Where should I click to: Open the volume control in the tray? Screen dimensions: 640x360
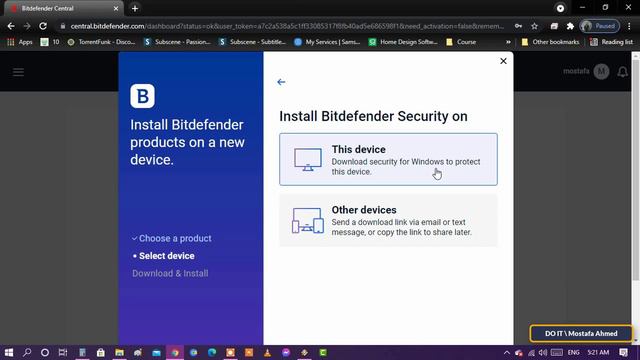pyautogui.click(x=542, y=353)
